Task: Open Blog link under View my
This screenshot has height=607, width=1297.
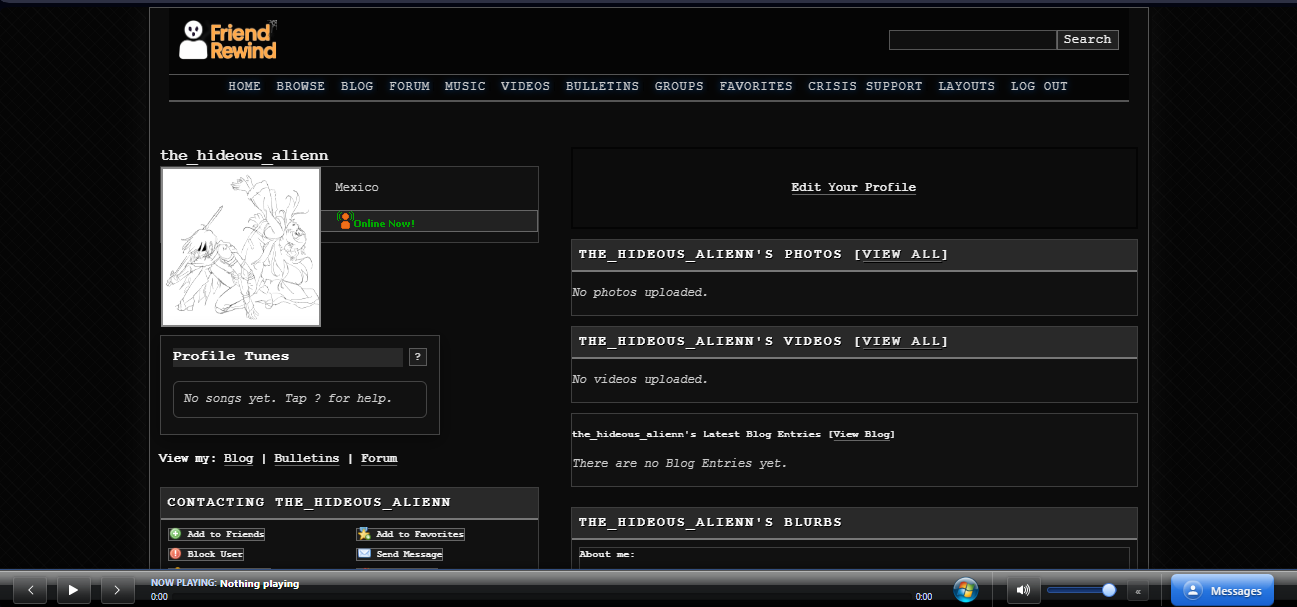Action: (238, 458)
